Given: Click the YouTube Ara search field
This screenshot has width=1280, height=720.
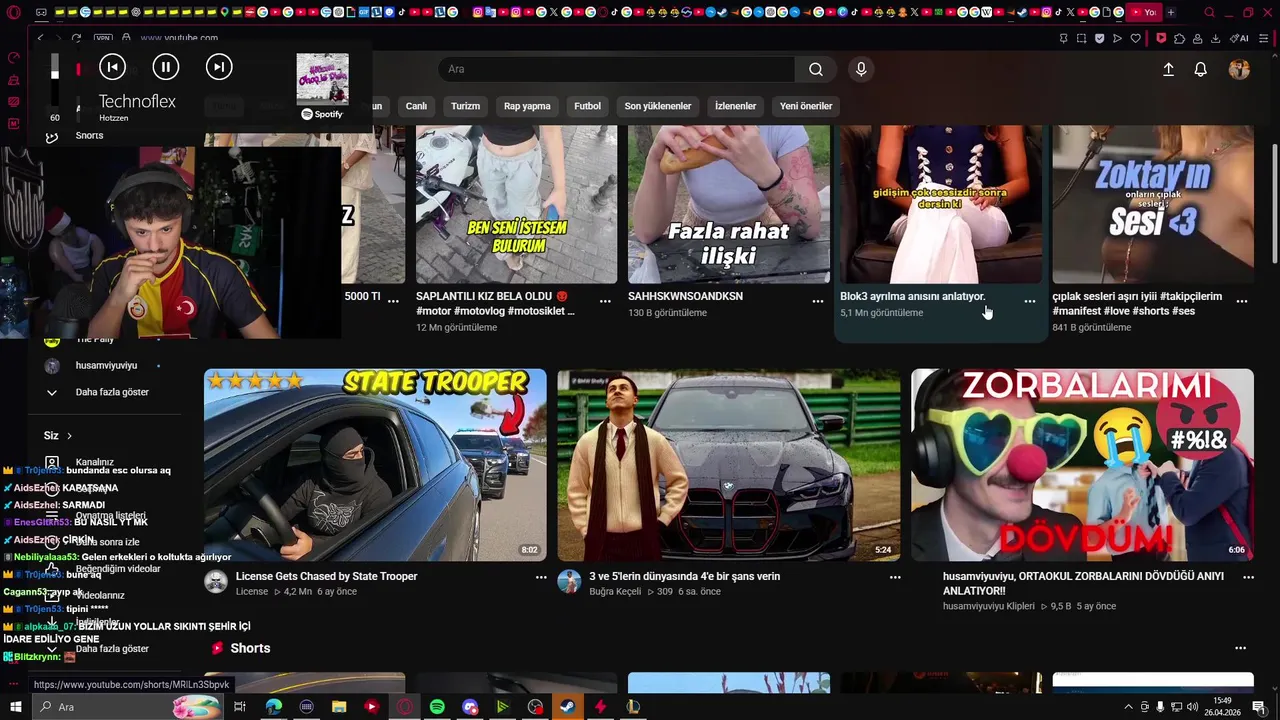Looking at the screenshot, I should coord(617,69).
